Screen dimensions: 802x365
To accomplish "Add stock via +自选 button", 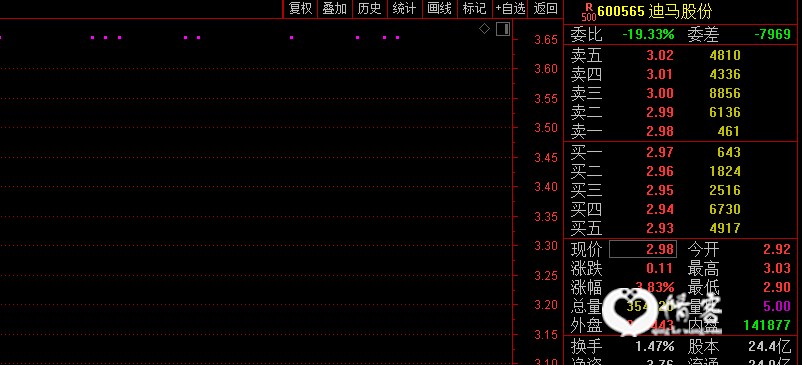I will tap(510, 9).
